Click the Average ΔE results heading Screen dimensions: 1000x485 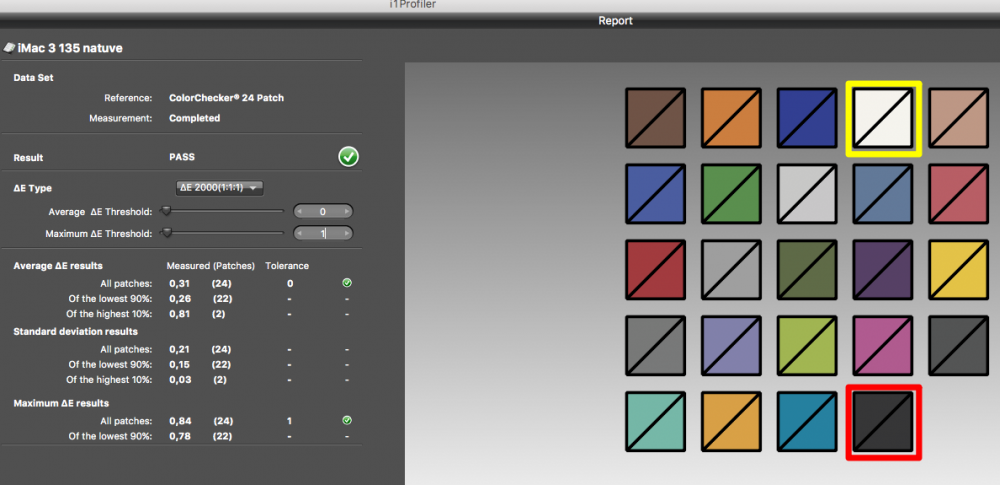(58, 265)
